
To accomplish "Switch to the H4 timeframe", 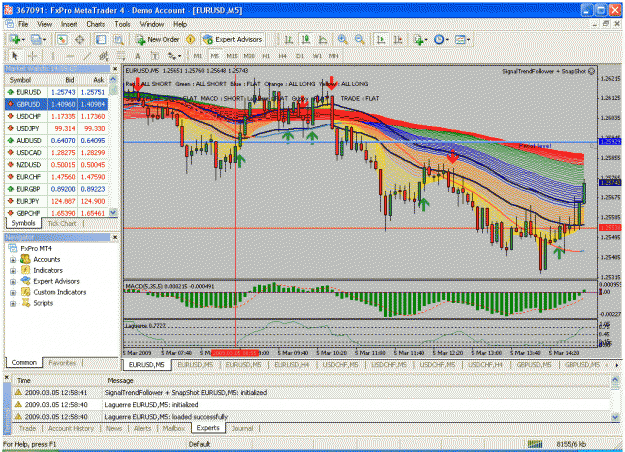I will coord(283,56).
